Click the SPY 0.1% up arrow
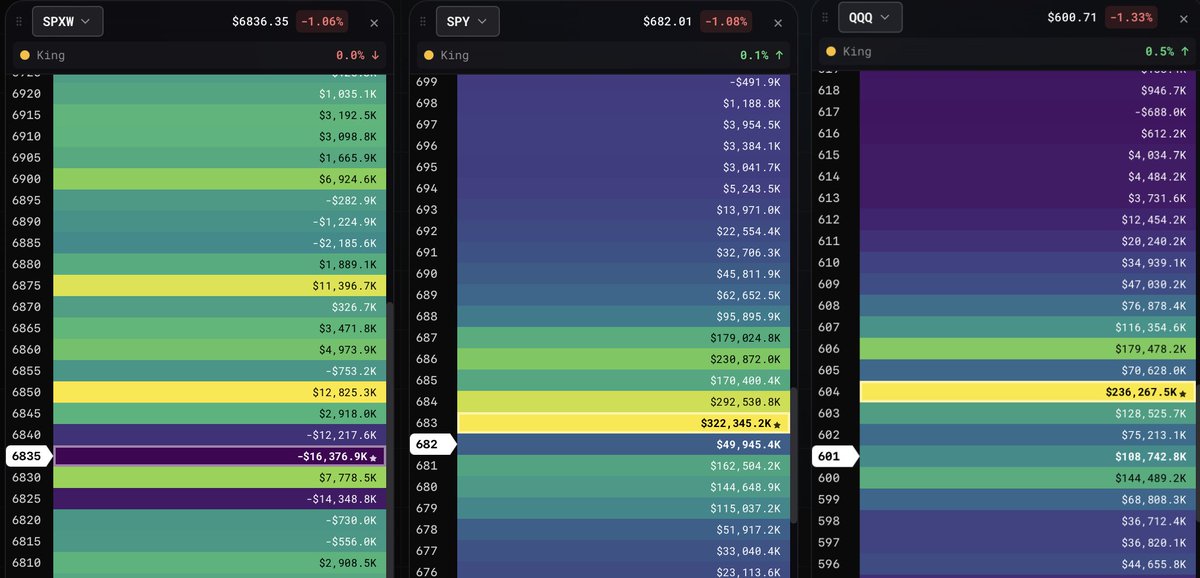1200x578 pixels. [777, 56]
